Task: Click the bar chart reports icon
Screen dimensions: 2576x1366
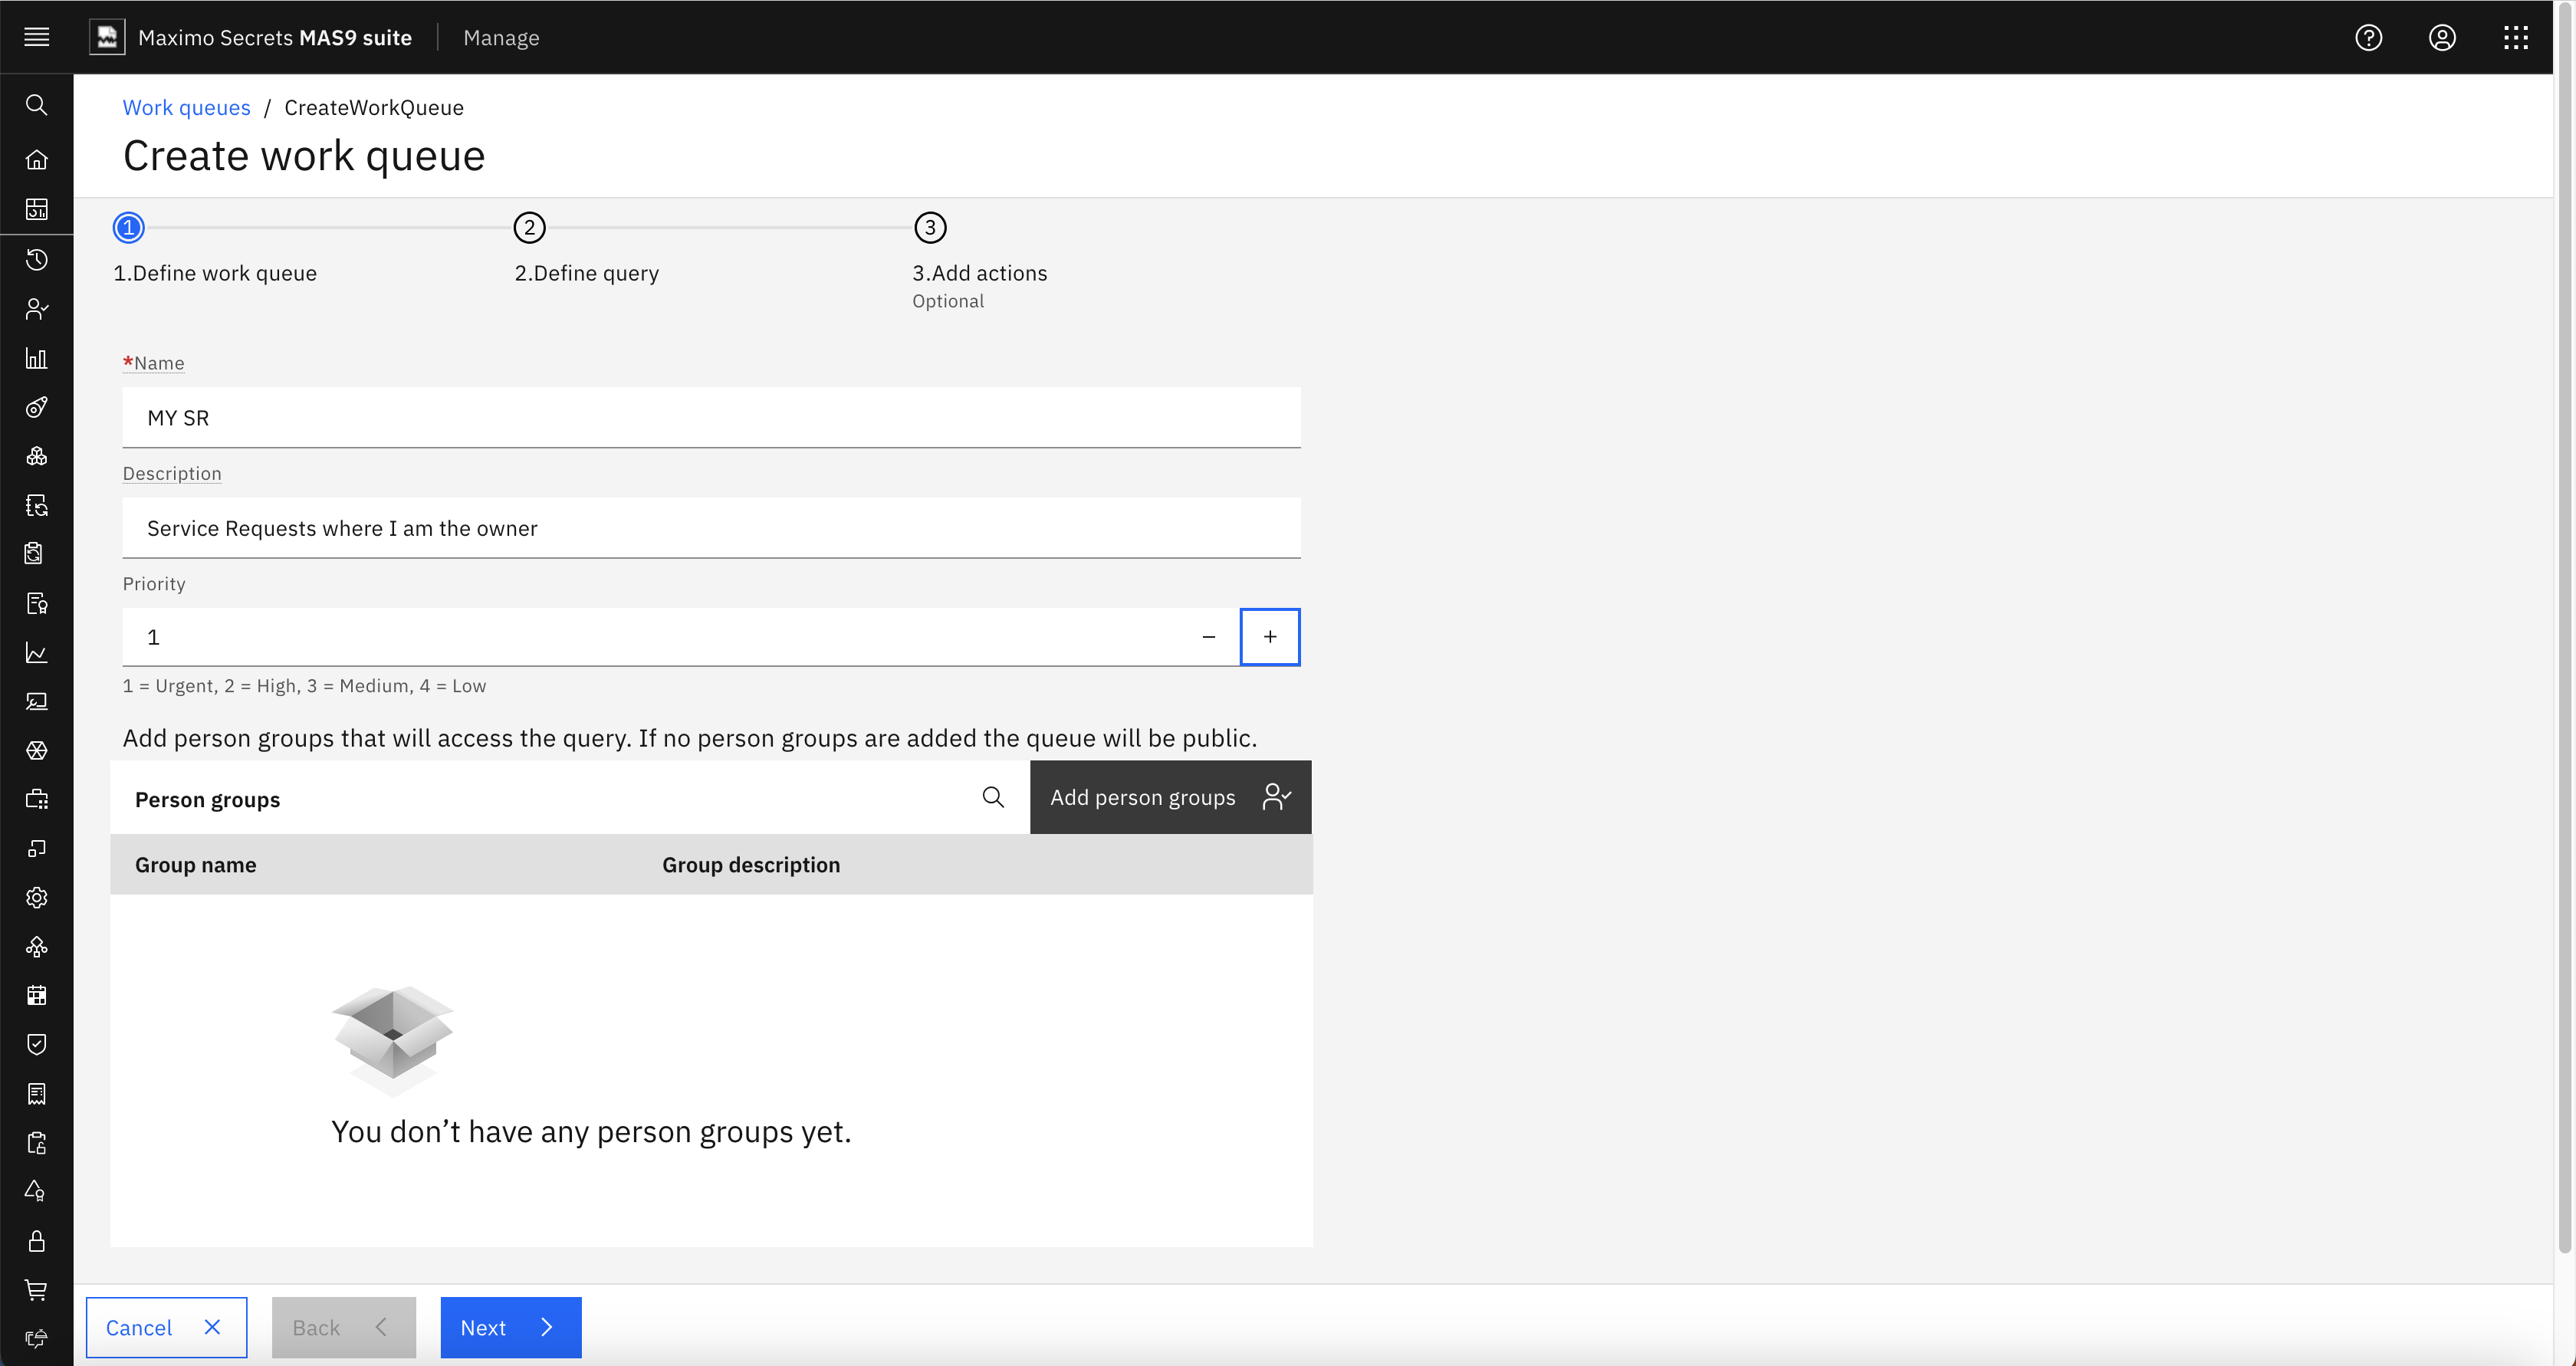Action: pyautogui.click(x=37, y=358)
